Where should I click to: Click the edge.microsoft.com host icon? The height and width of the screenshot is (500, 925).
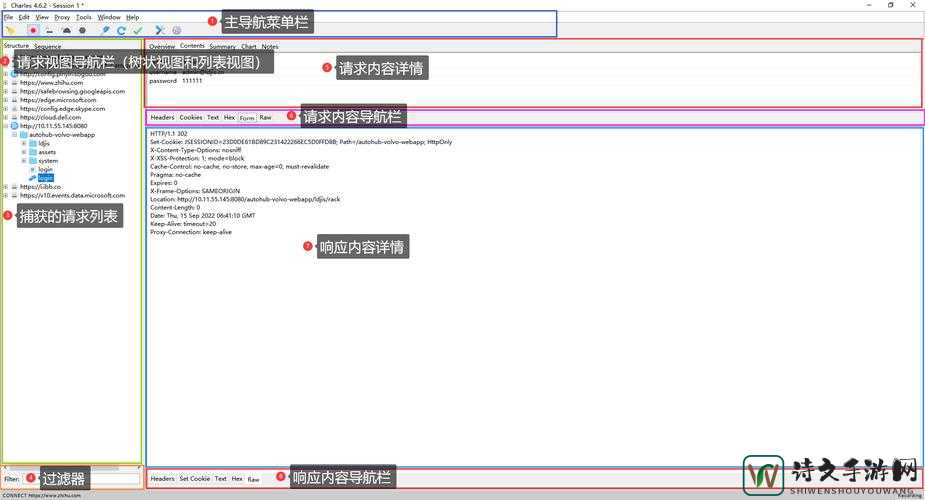tap(15, 100)
